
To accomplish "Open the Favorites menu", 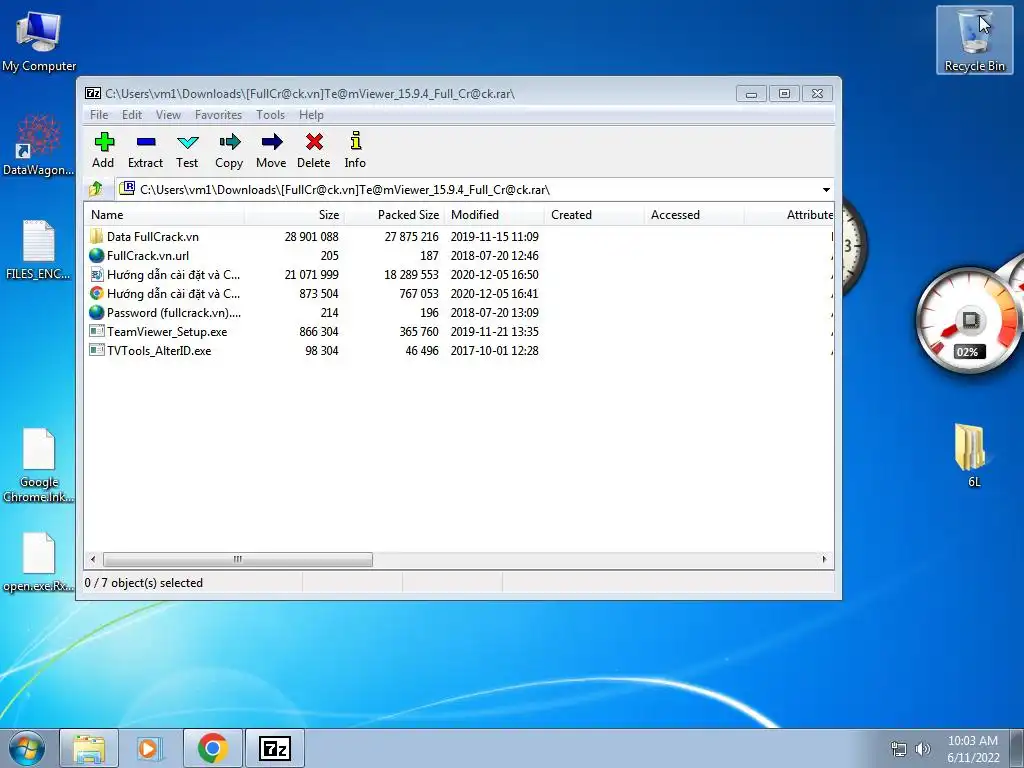I will [218, 115].
